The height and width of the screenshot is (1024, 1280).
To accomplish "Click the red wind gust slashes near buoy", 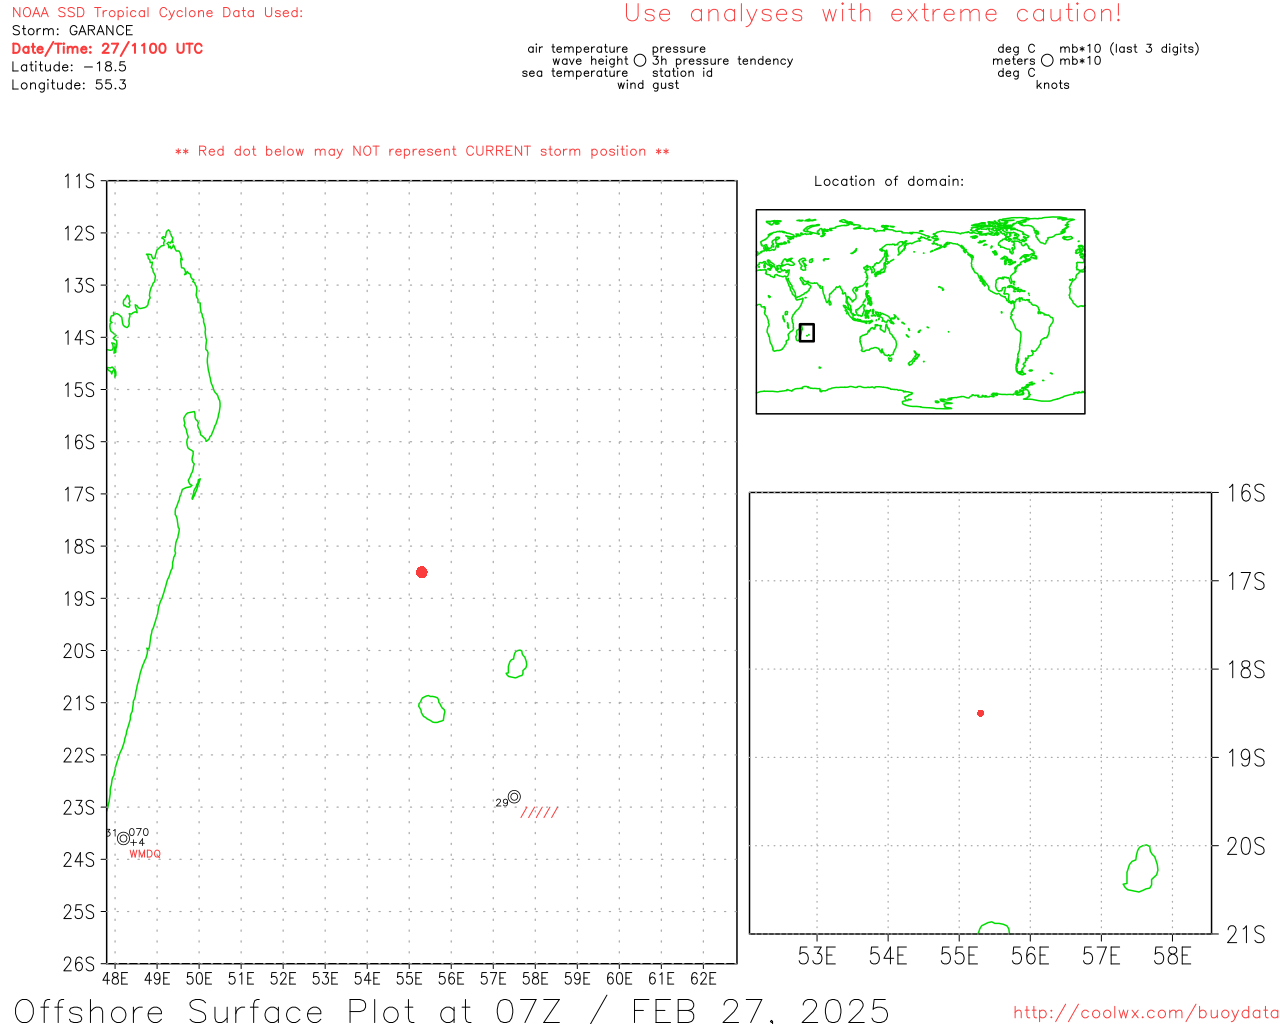I will [x=540, y=812].
